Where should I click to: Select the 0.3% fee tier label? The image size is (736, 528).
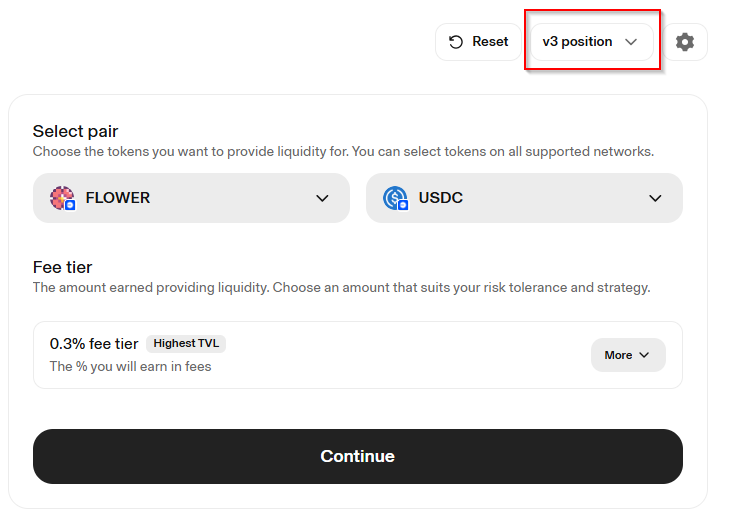coord(94,343)
